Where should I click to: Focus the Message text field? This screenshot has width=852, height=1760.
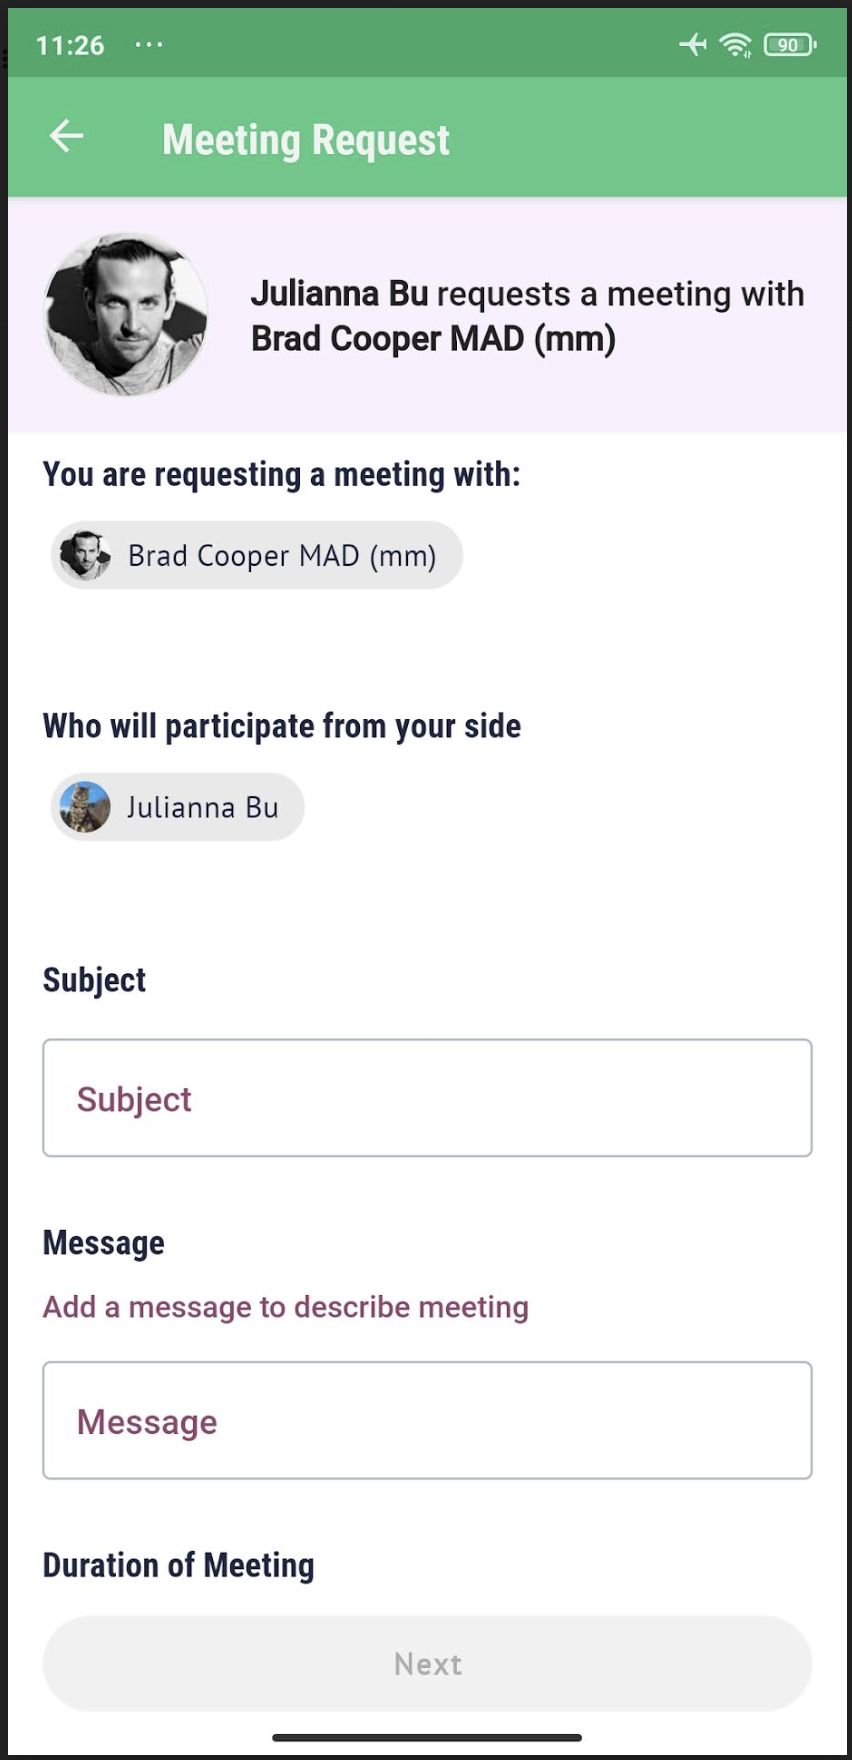click(x=427, y=1420)
